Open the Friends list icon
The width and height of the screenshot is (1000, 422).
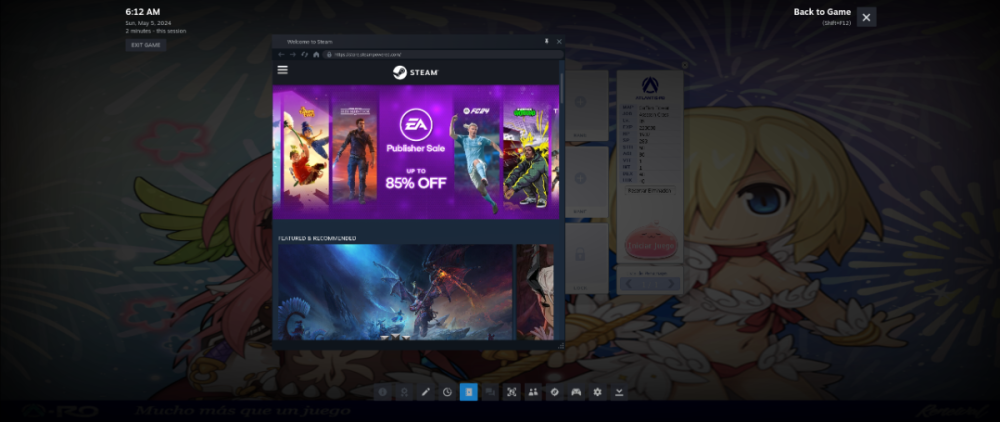tap(533, 393)
